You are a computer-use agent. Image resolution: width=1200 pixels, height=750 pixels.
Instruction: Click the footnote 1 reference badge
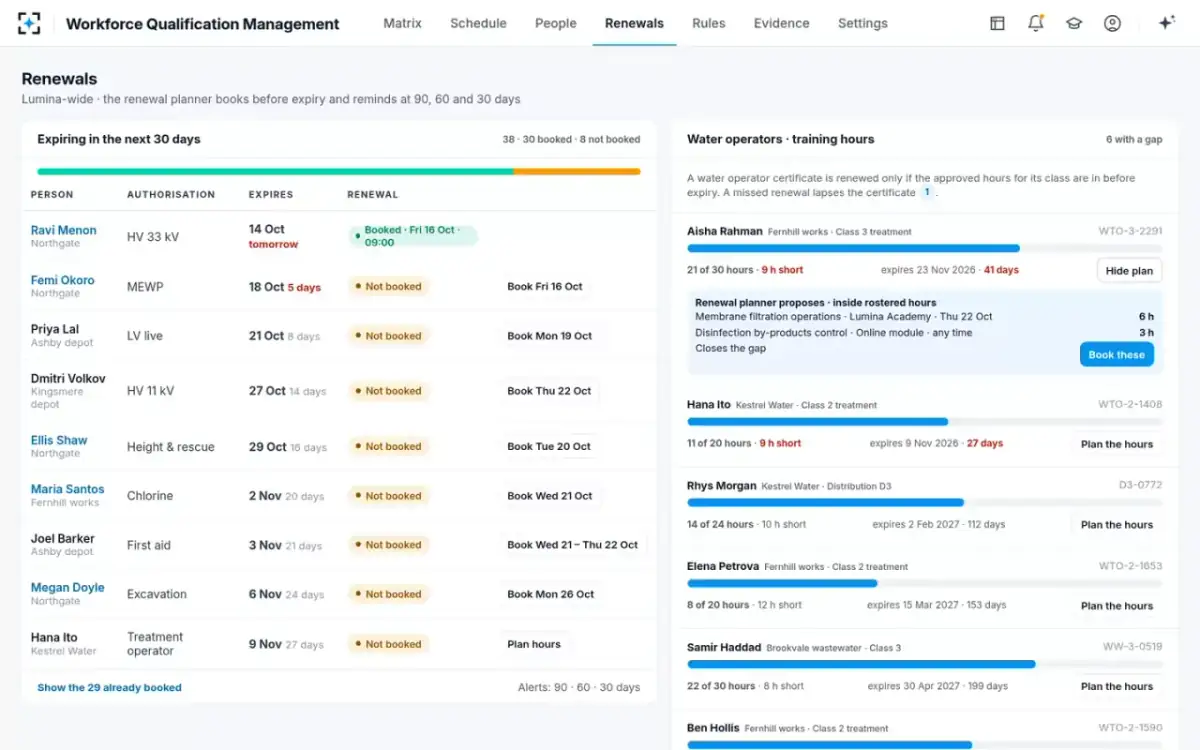pos(927,192)
